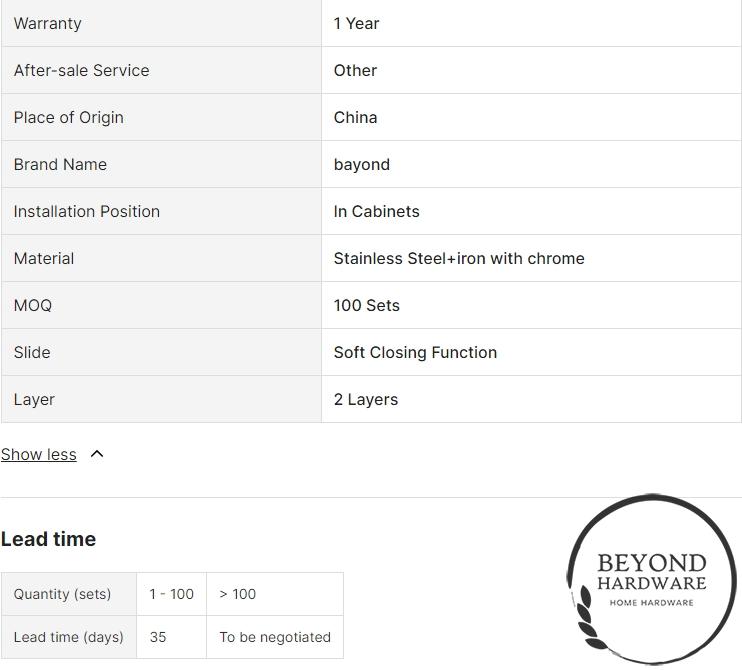Select the Stainless Steel+iron with chrome text
The image size is (742, 670).
coord(459,258)
